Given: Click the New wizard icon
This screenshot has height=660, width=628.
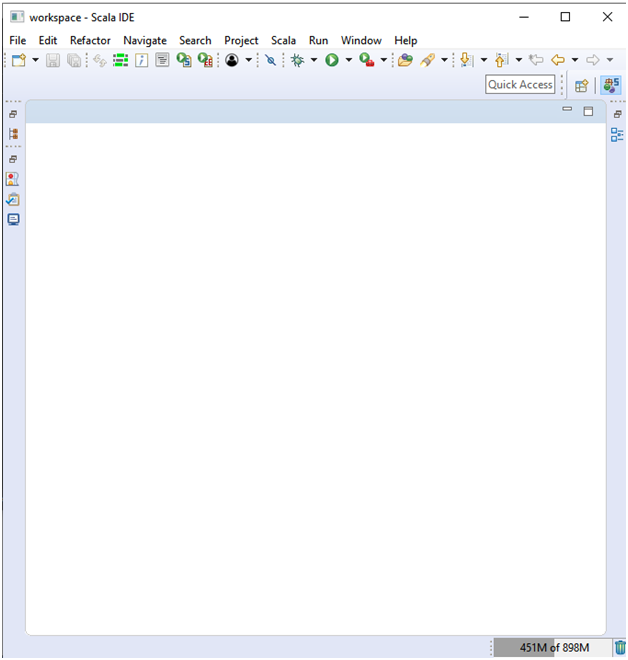Looking at the screenshot, I should pos(19,60).
